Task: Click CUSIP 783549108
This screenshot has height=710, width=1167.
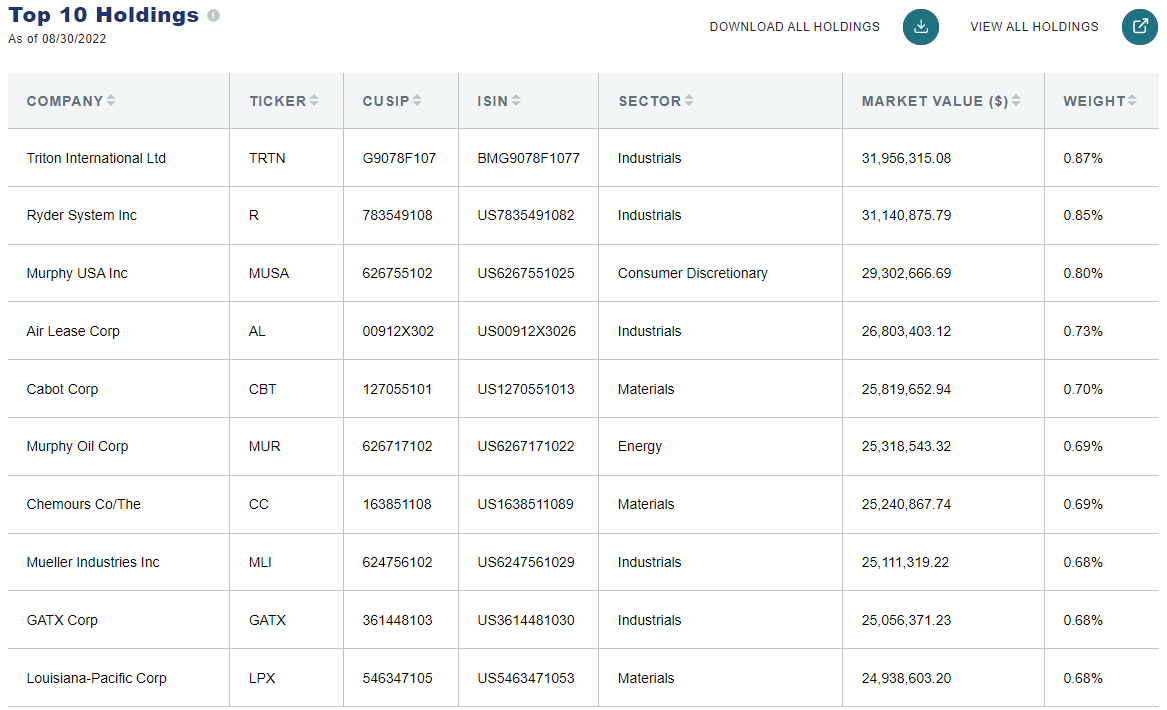Action: click(x=397, y=216)
